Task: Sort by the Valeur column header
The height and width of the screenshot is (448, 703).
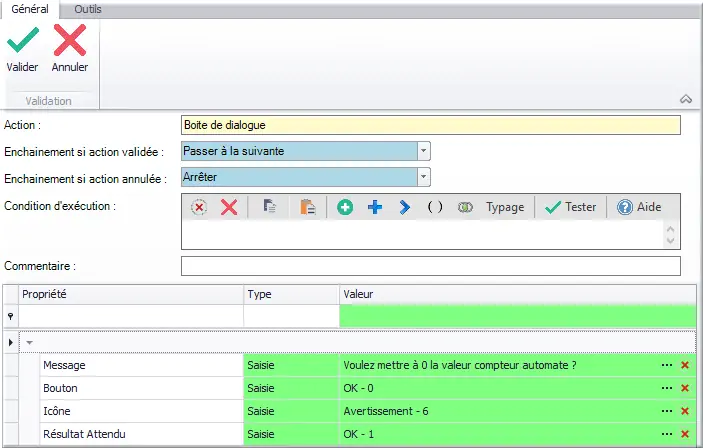Action: tap(518, 294)
